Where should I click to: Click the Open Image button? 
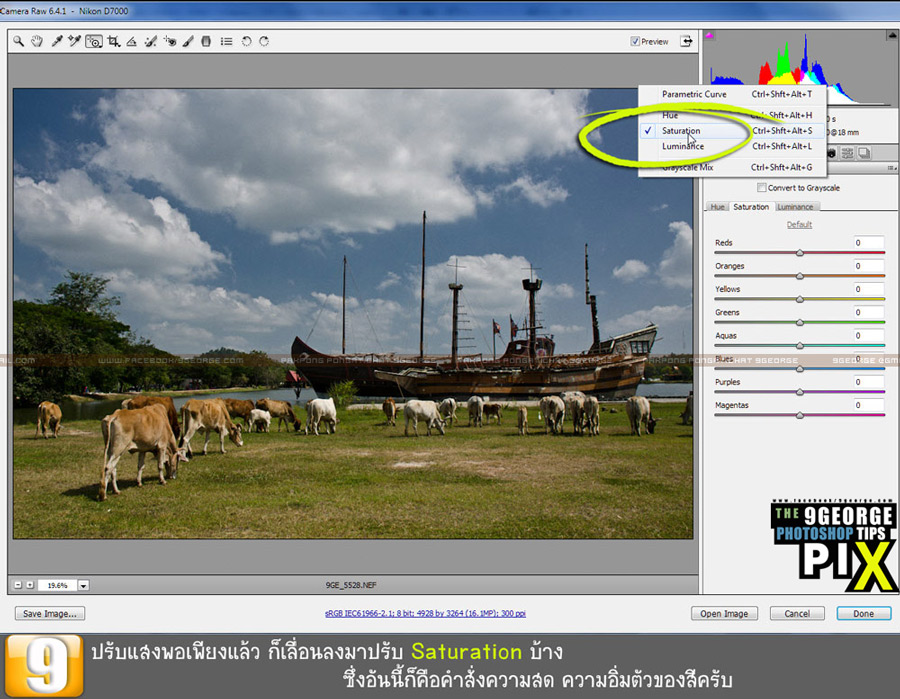[x=724, y=613]
